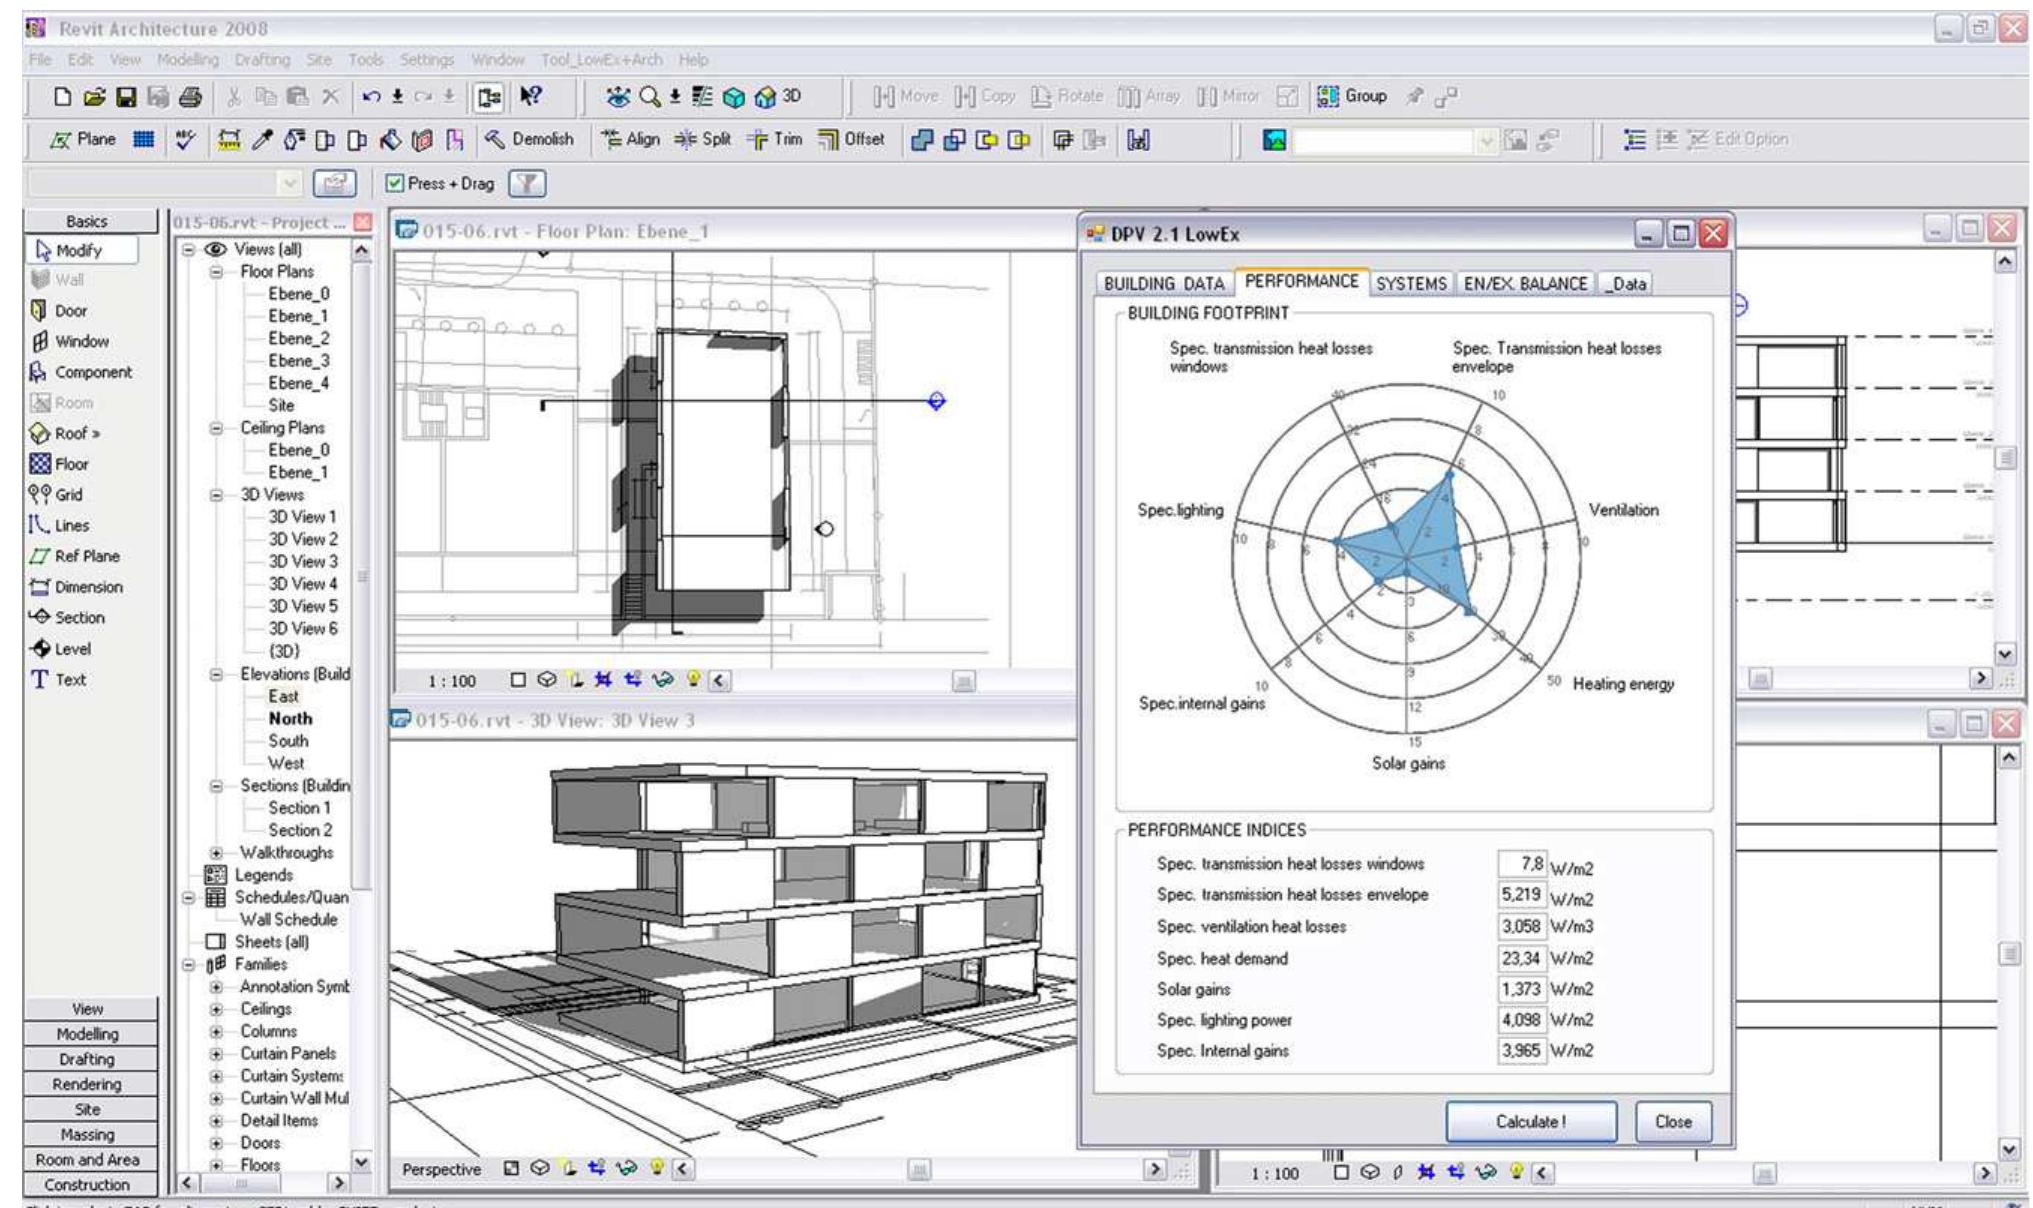The width and height of the screenshot is (2033, 1208).
Task: Select the Ref Plane tool
Action: click(75, 556)
